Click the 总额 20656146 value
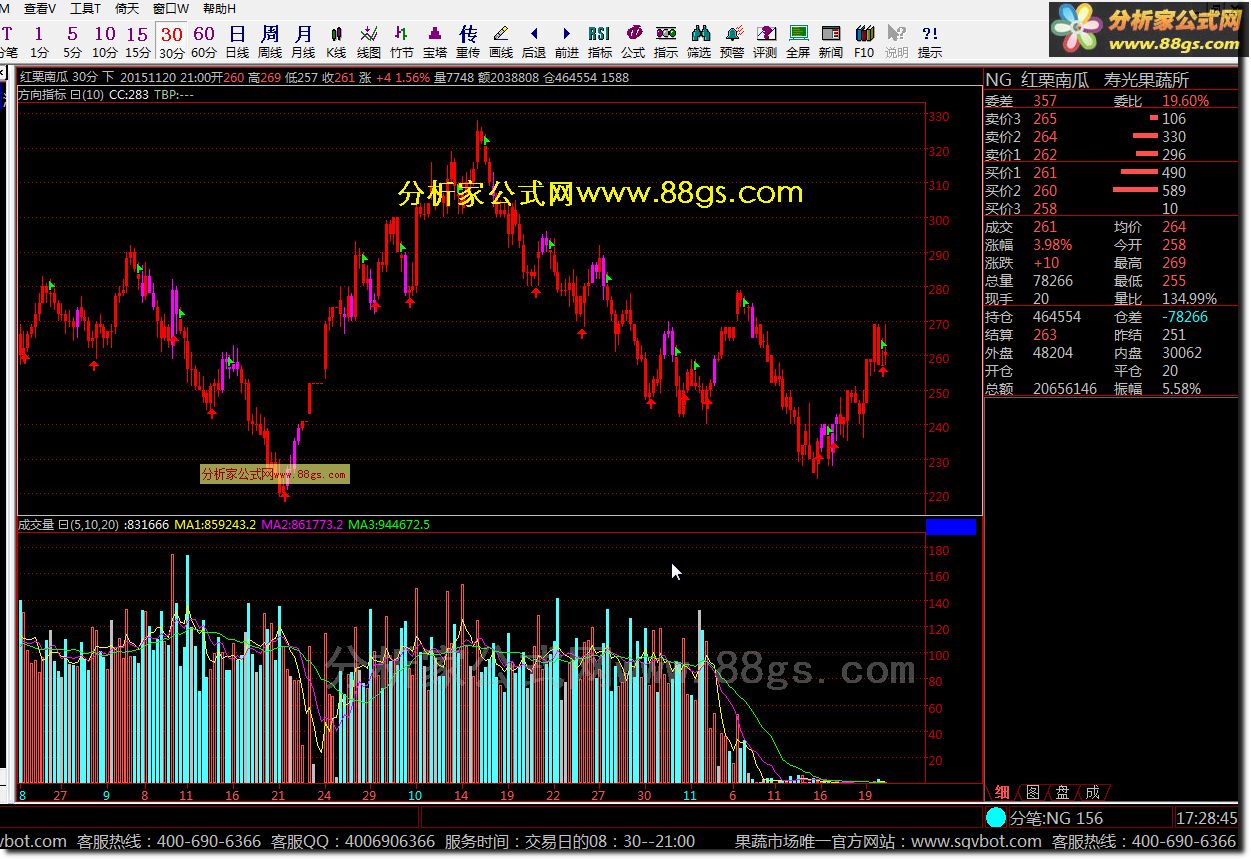1251x859 pixels. click(x=1065, y=389)
